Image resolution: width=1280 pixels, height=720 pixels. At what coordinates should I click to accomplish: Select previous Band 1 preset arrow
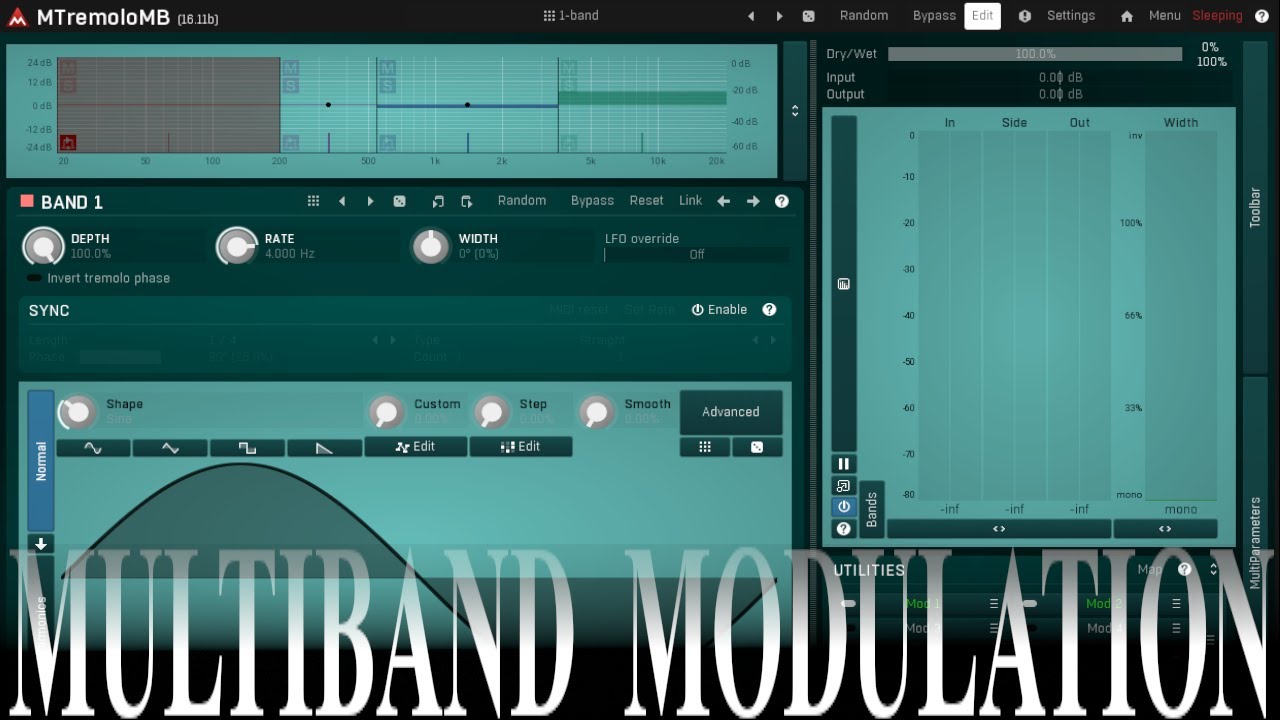[342, 201]
